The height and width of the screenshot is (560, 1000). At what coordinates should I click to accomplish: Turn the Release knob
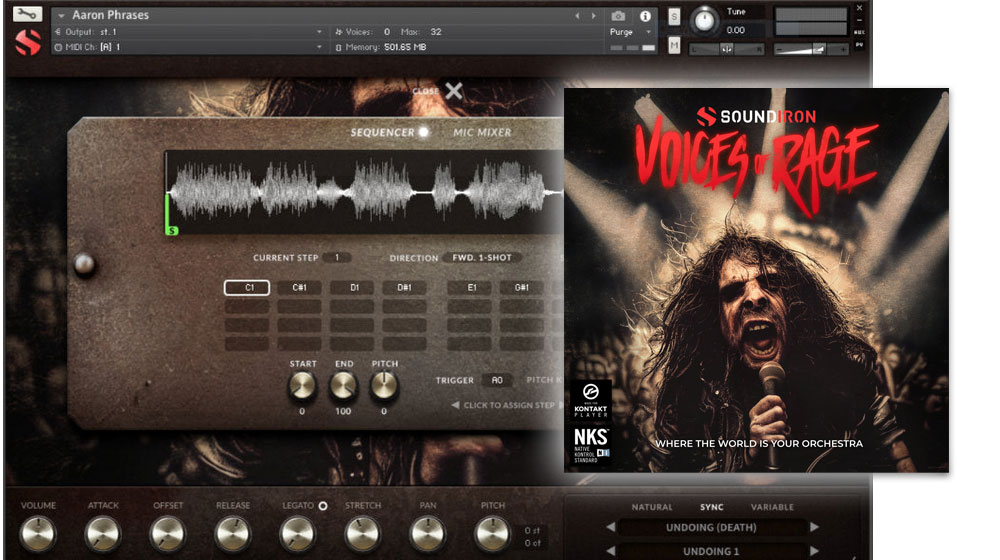pos(233,533)
